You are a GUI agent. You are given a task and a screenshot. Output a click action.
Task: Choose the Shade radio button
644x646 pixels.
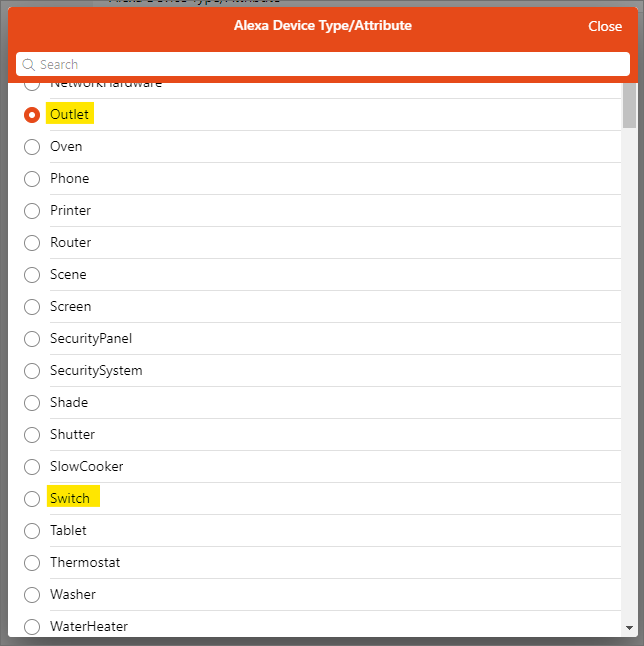click(x=32, y=403)
